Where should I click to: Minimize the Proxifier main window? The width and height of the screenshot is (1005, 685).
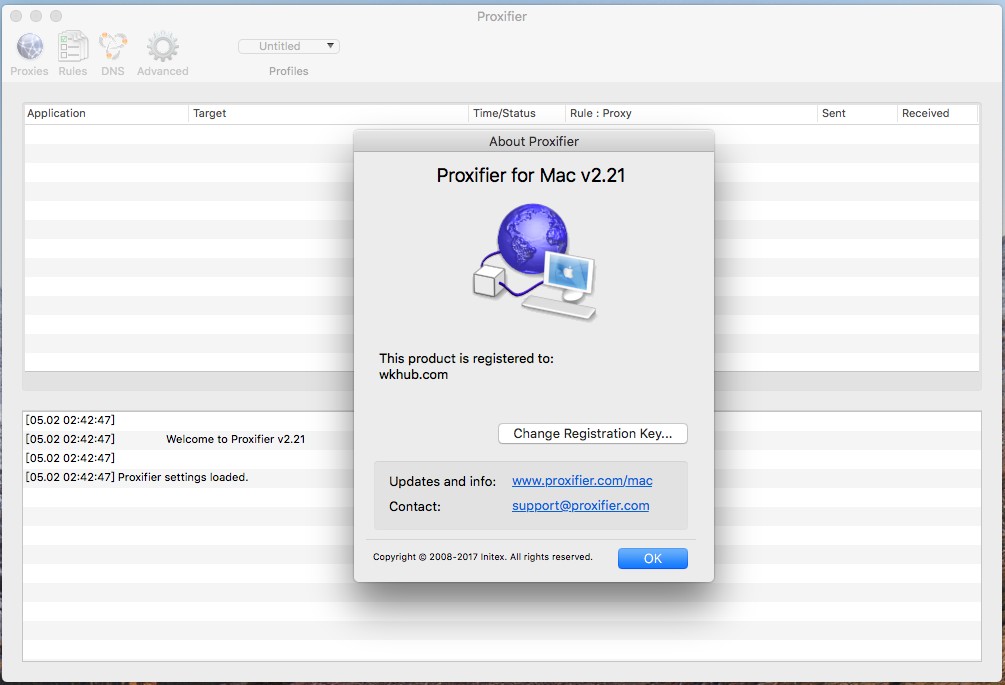pos(36,16)
